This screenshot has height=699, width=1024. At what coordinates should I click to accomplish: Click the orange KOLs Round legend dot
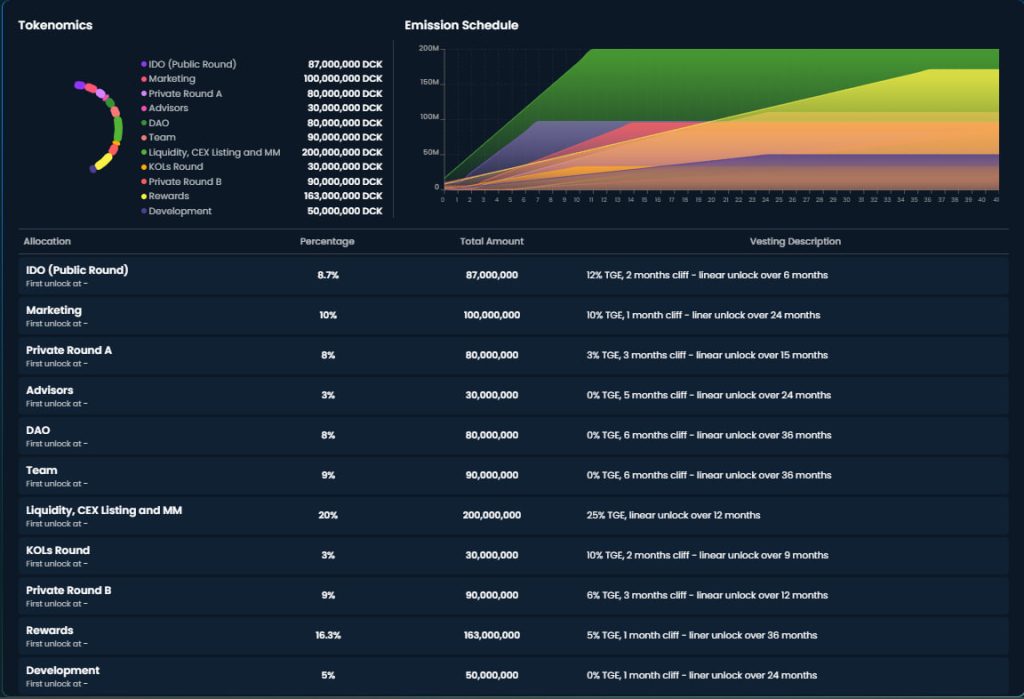(x=144, y=167)
